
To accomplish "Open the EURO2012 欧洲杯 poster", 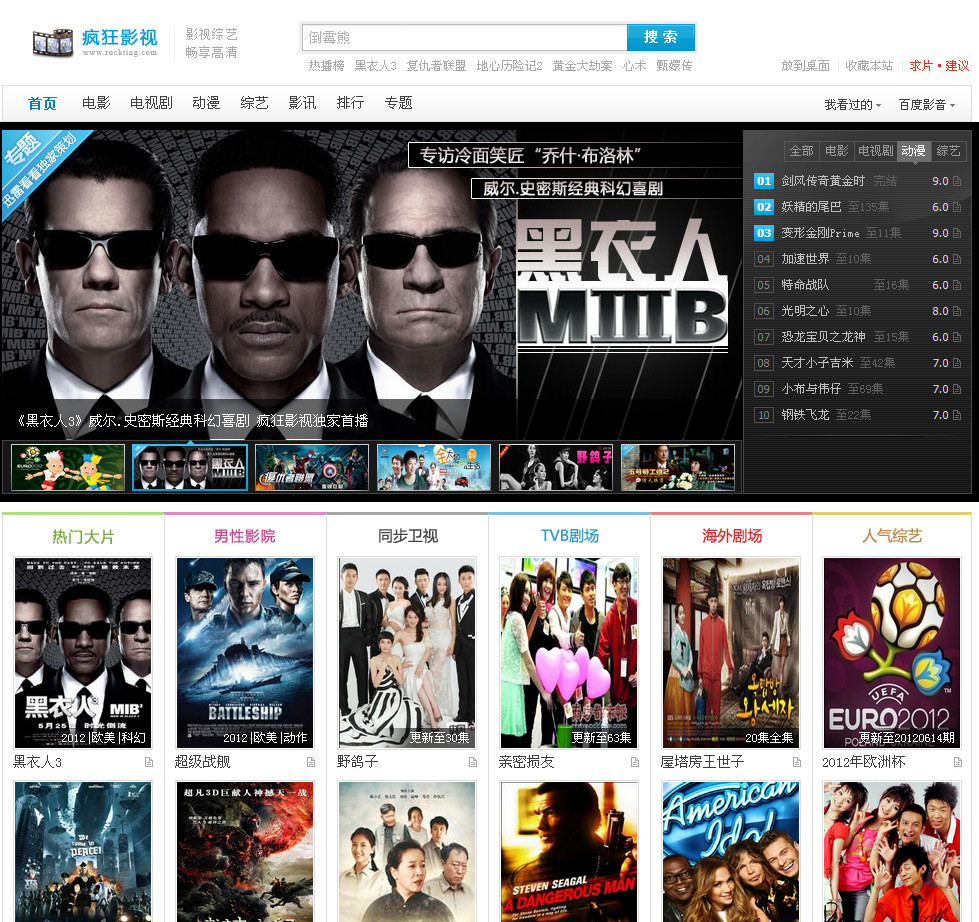I will [892, 653].
